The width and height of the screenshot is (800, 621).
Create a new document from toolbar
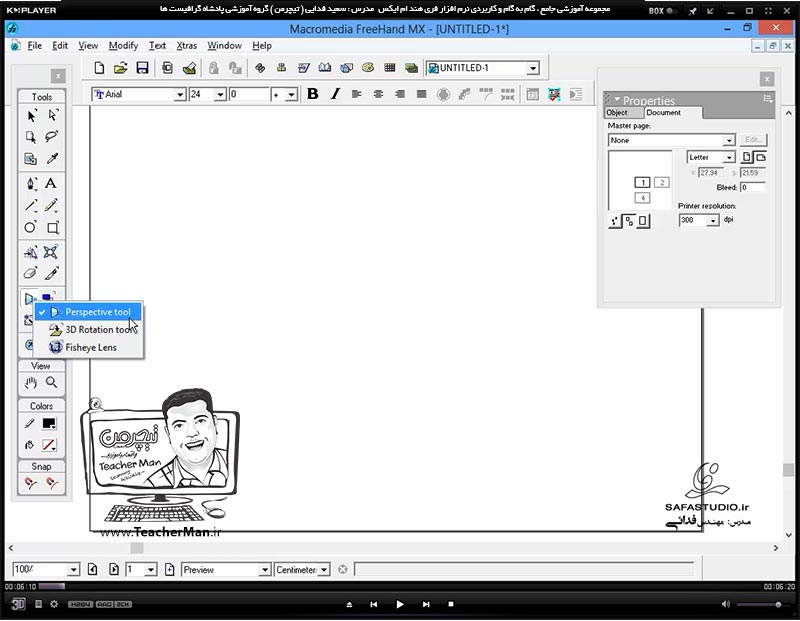click(x=99, y=68)
